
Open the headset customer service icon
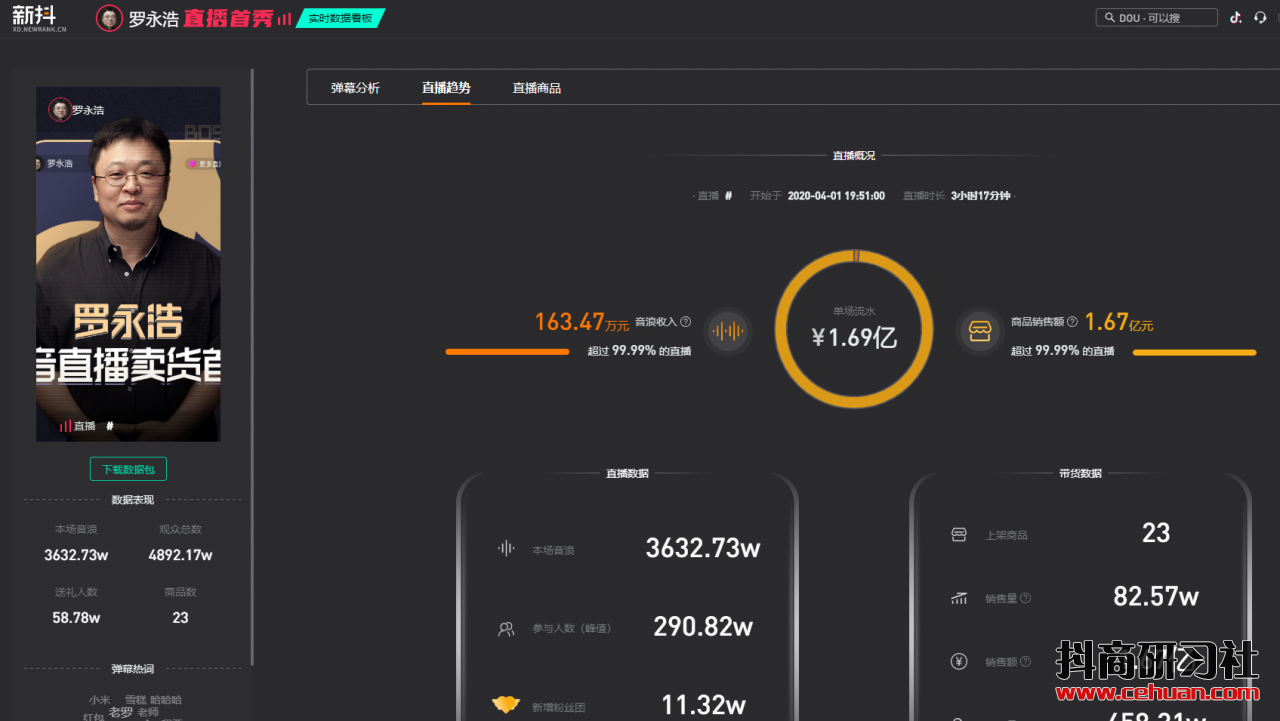coord(1260,18)
